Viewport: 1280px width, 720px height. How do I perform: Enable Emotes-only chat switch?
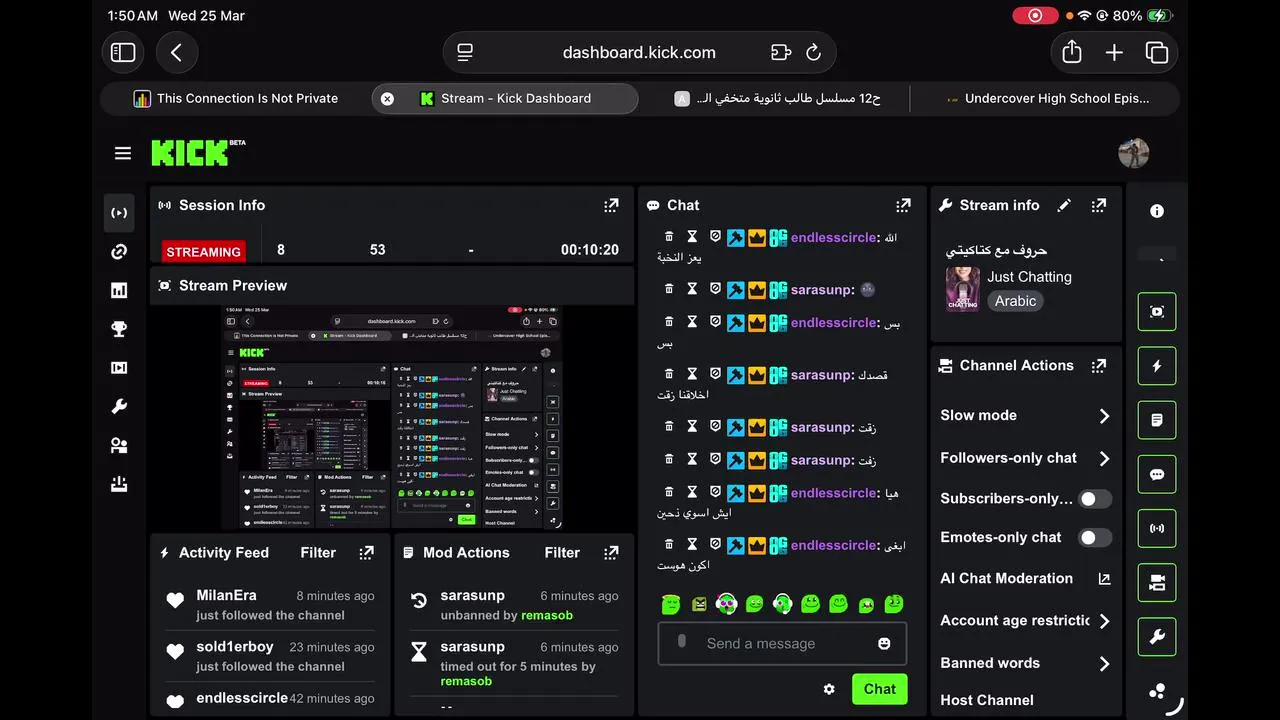(1094, 537)
